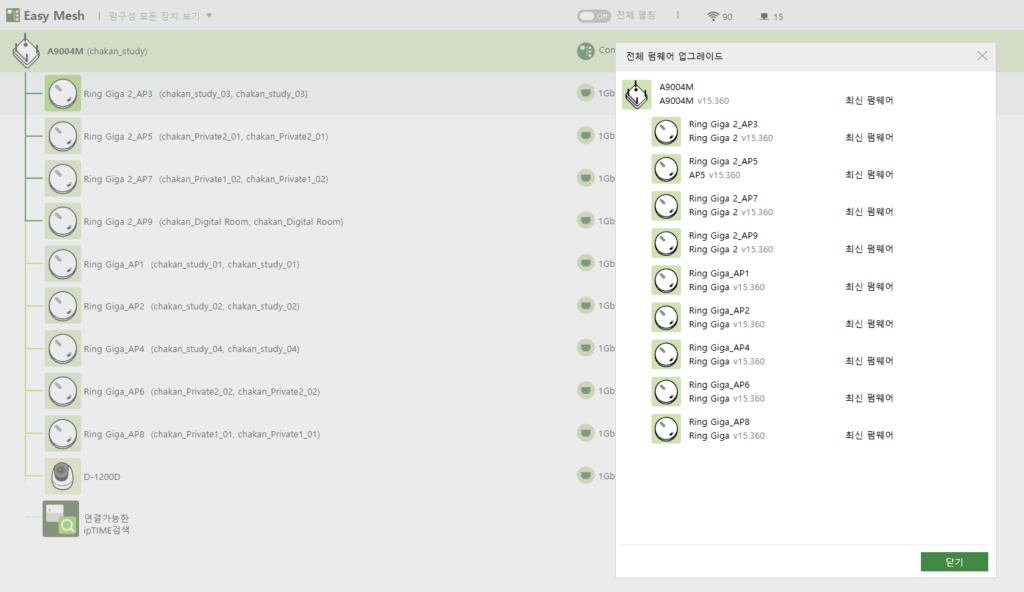The height and width of the screenshot is (592, 1024).
Task: Select the A9004M router icon in the tree
Action: point(26,51)
